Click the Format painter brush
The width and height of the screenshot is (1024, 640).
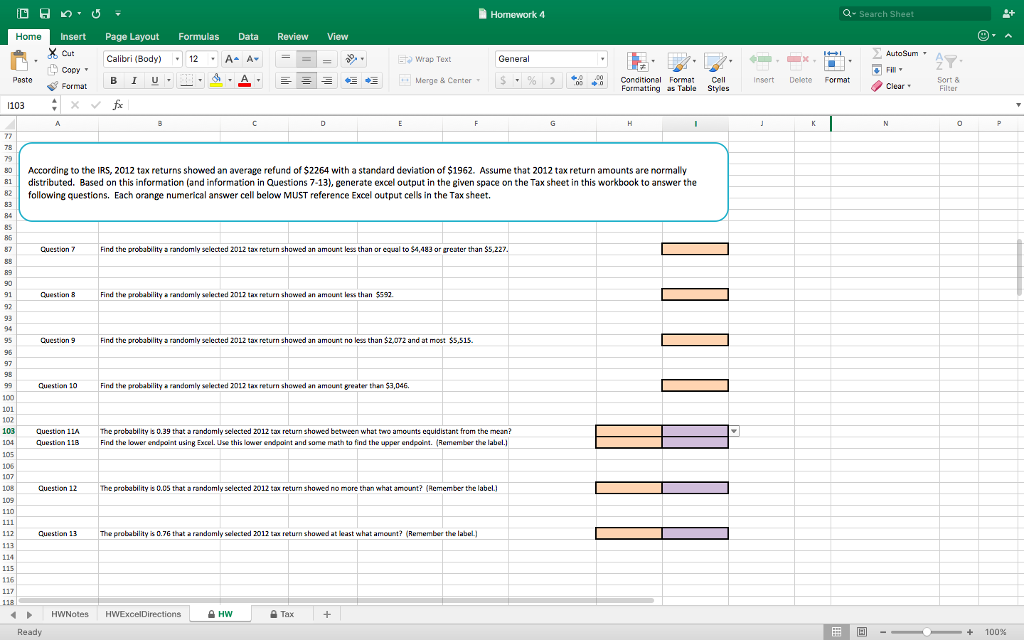[x=54, y=86]
